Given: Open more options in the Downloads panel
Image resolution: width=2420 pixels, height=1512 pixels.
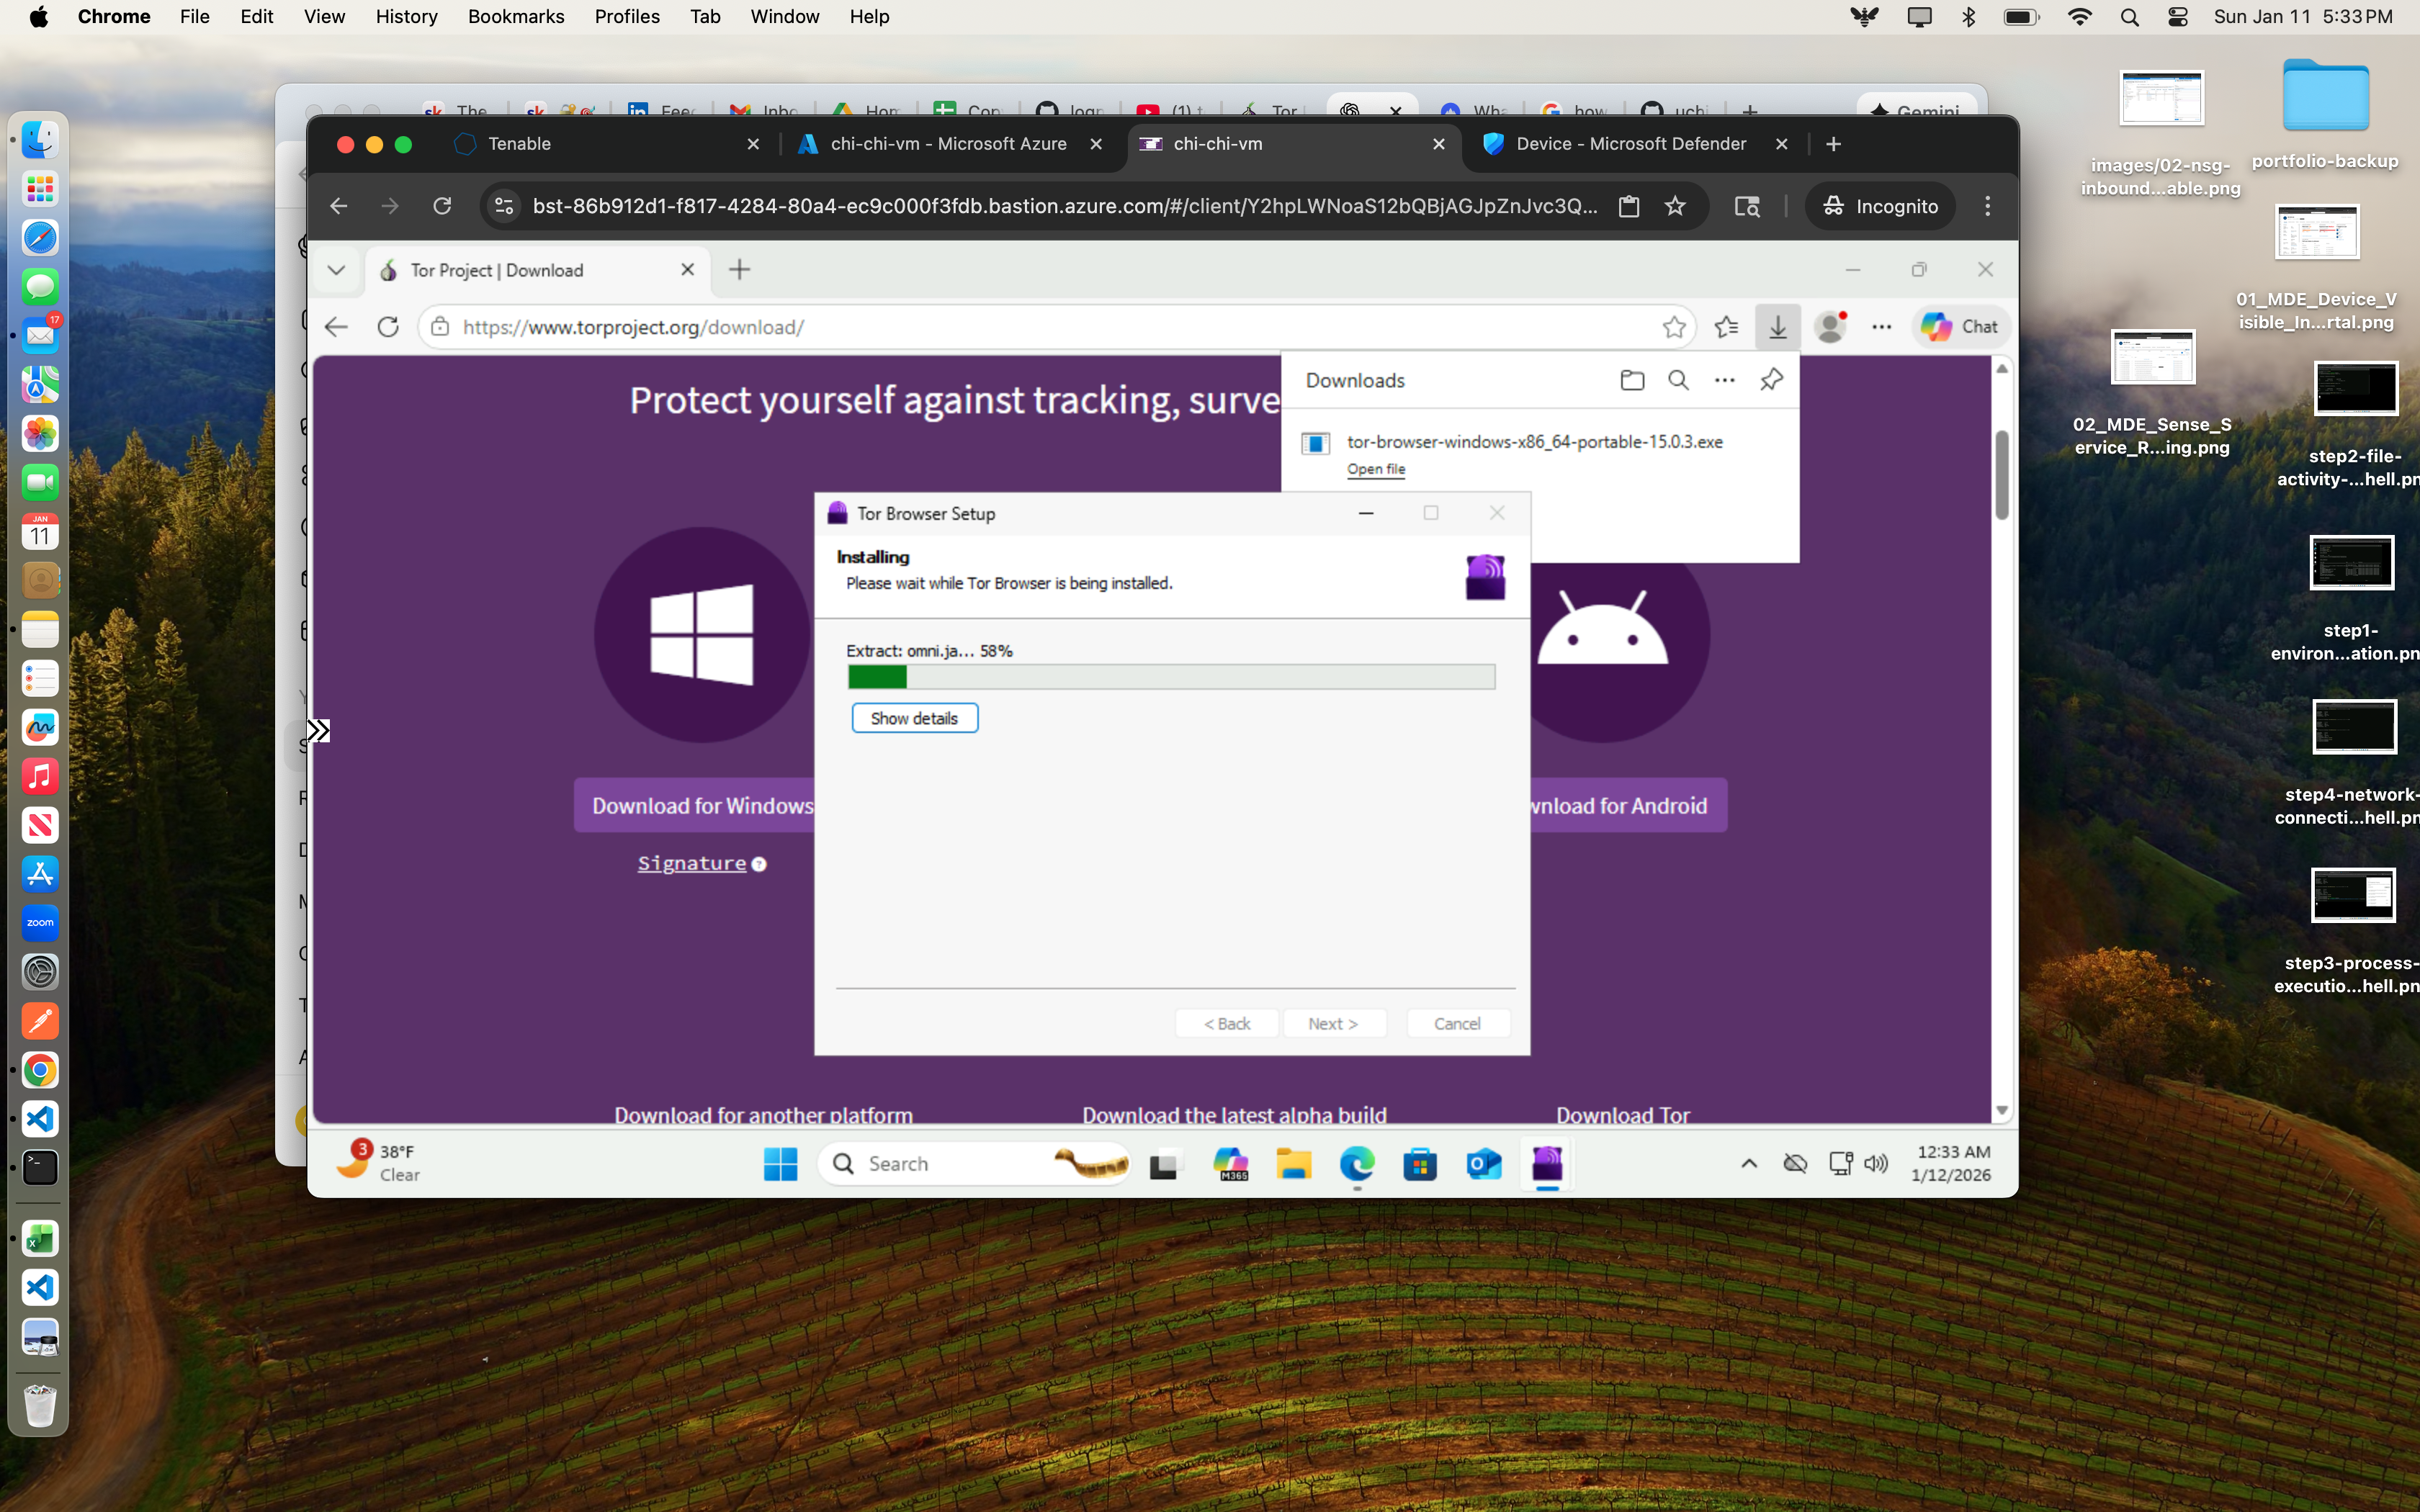Looking at the screenshot, I should click(x=1724, y=380).
